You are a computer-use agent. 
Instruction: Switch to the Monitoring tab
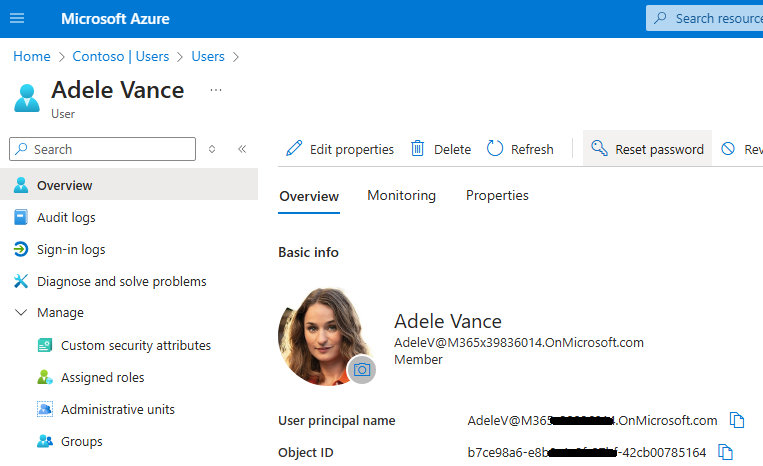(x=401, y=196)
